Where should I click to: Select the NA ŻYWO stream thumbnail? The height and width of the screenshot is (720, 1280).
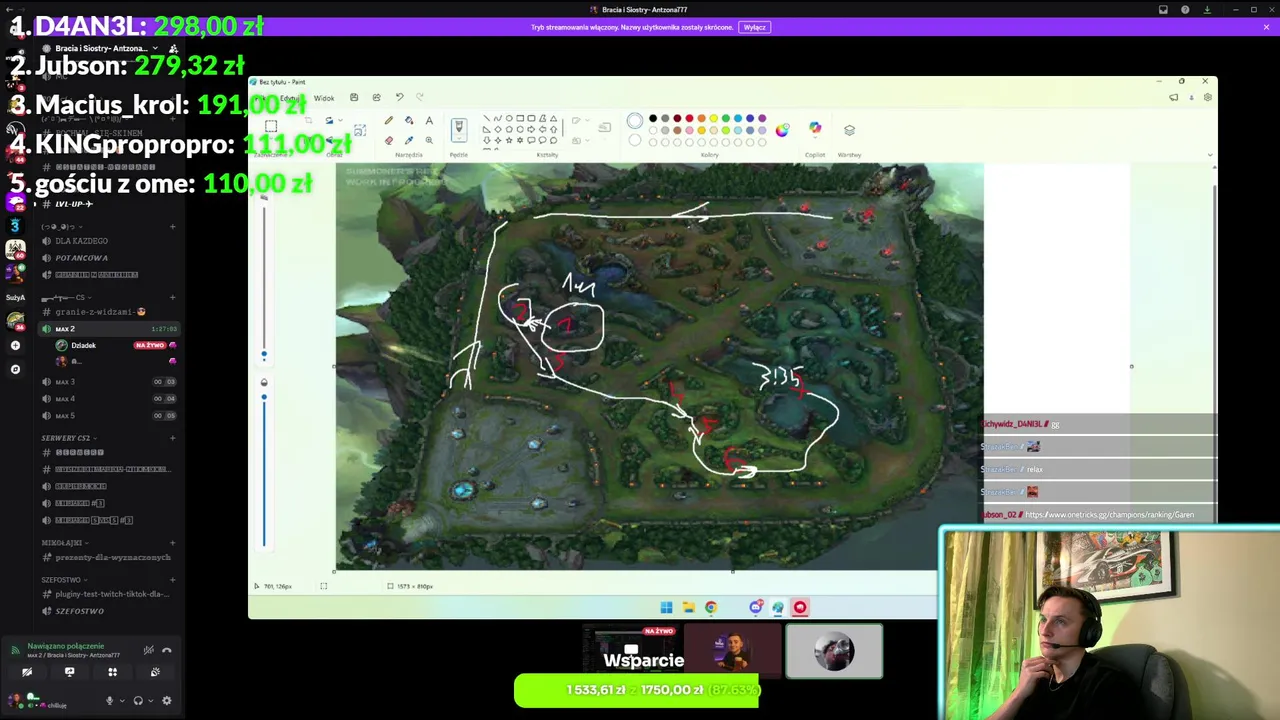pyautogui.click(x=634, y=651)
